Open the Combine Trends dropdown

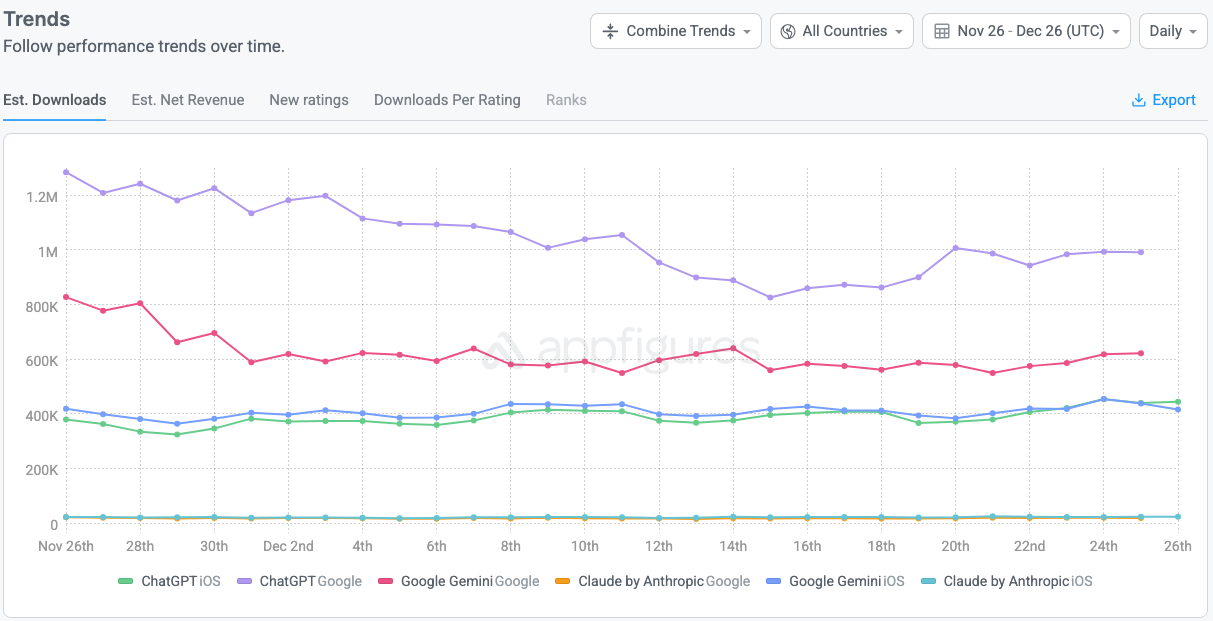click(677, 31)
